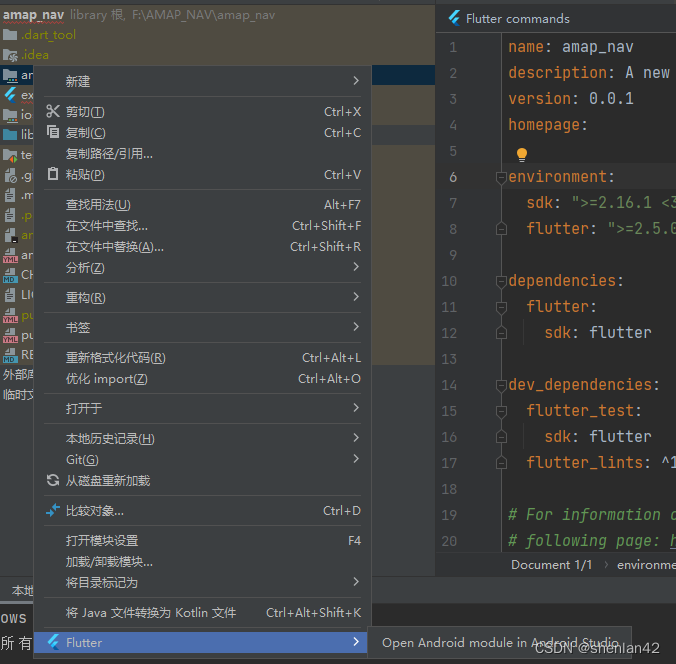The width and height of the screenshot is (676, 664).
Task: Open the 分析(Z) submenu
Action: click(x=202, y=267)
